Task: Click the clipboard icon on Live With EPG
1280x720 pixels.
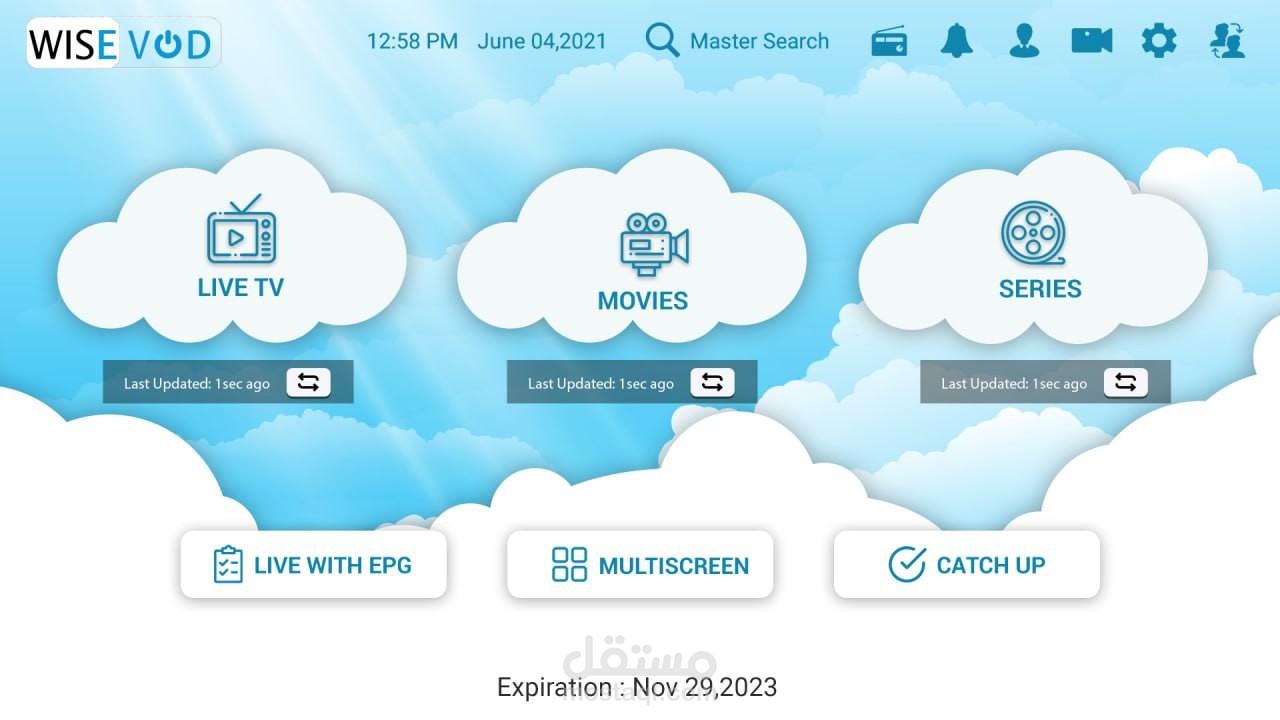Action: coord(228,564)
